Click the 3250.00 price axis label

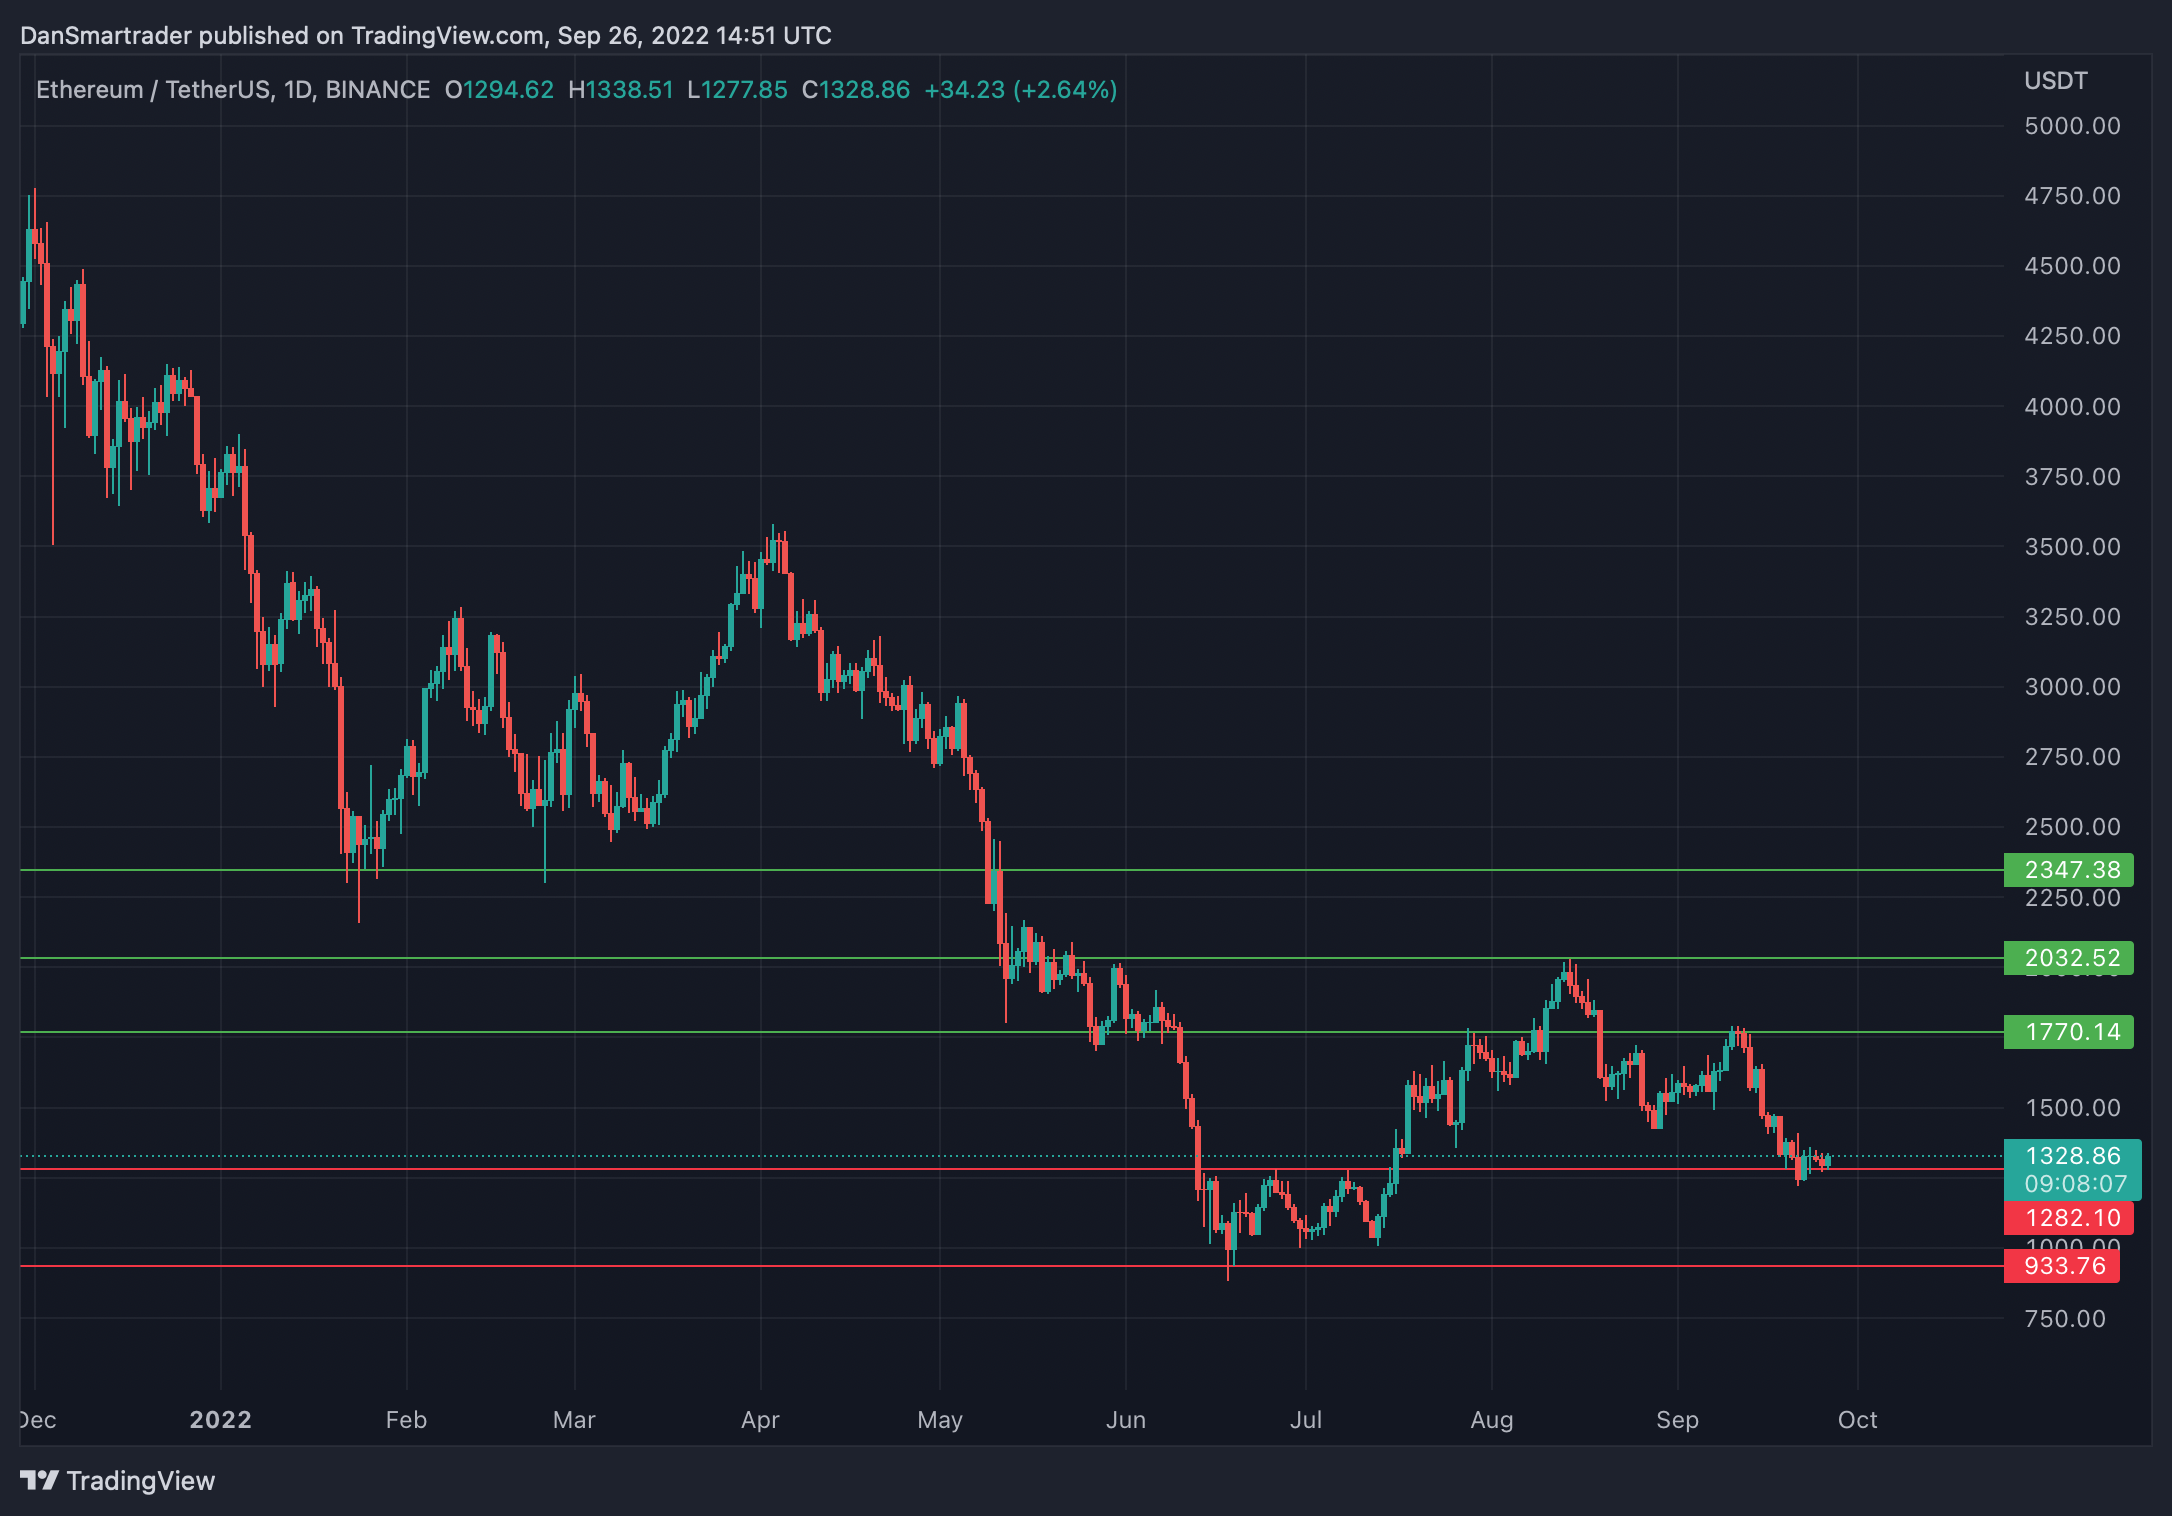[2072, 617]
